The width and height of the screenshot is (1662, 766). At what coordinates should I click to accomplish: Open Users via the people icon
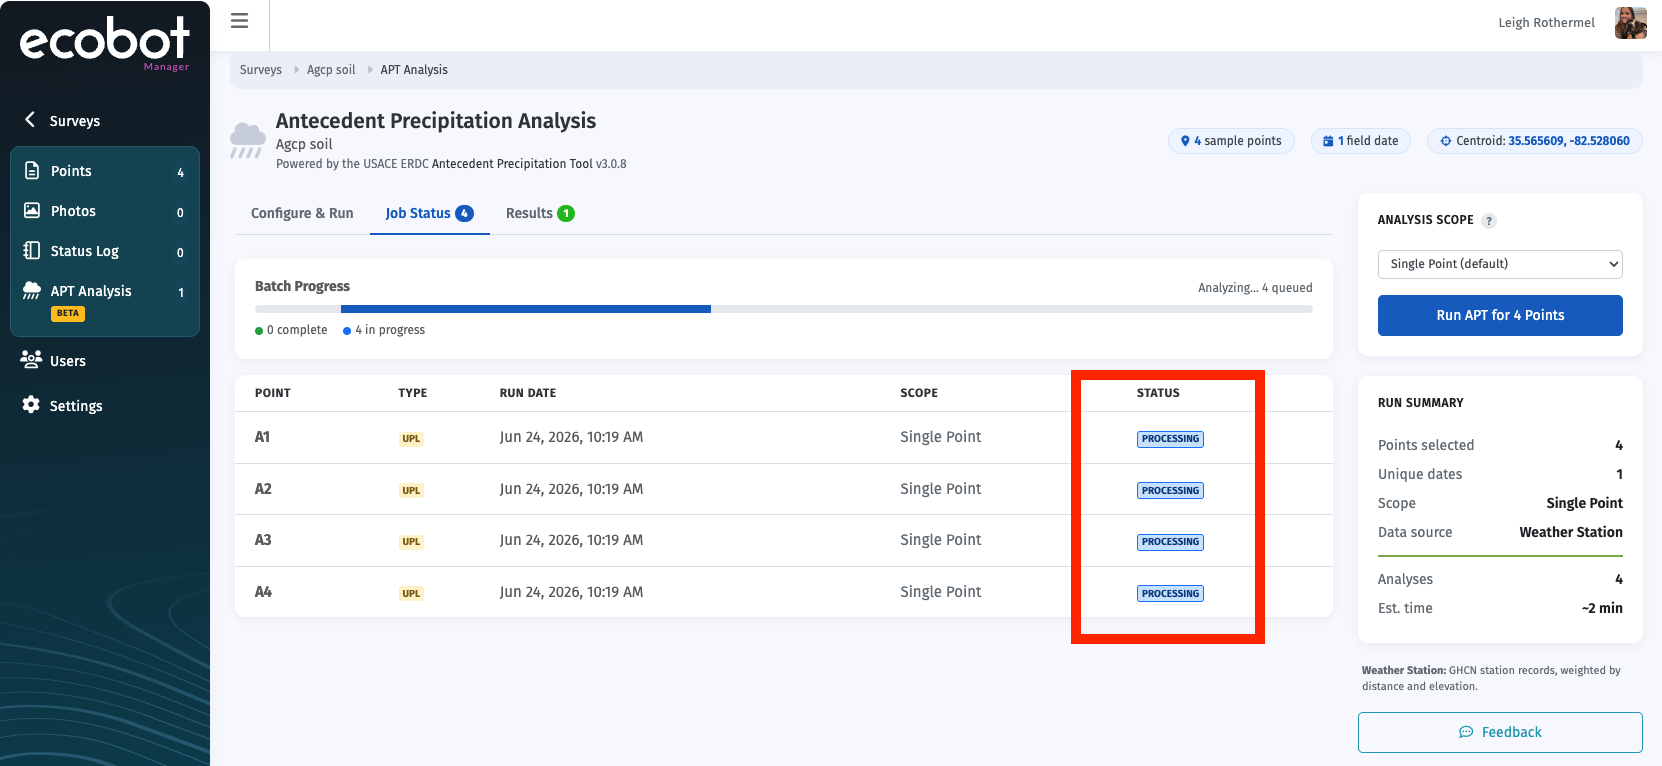coord(32,359)
